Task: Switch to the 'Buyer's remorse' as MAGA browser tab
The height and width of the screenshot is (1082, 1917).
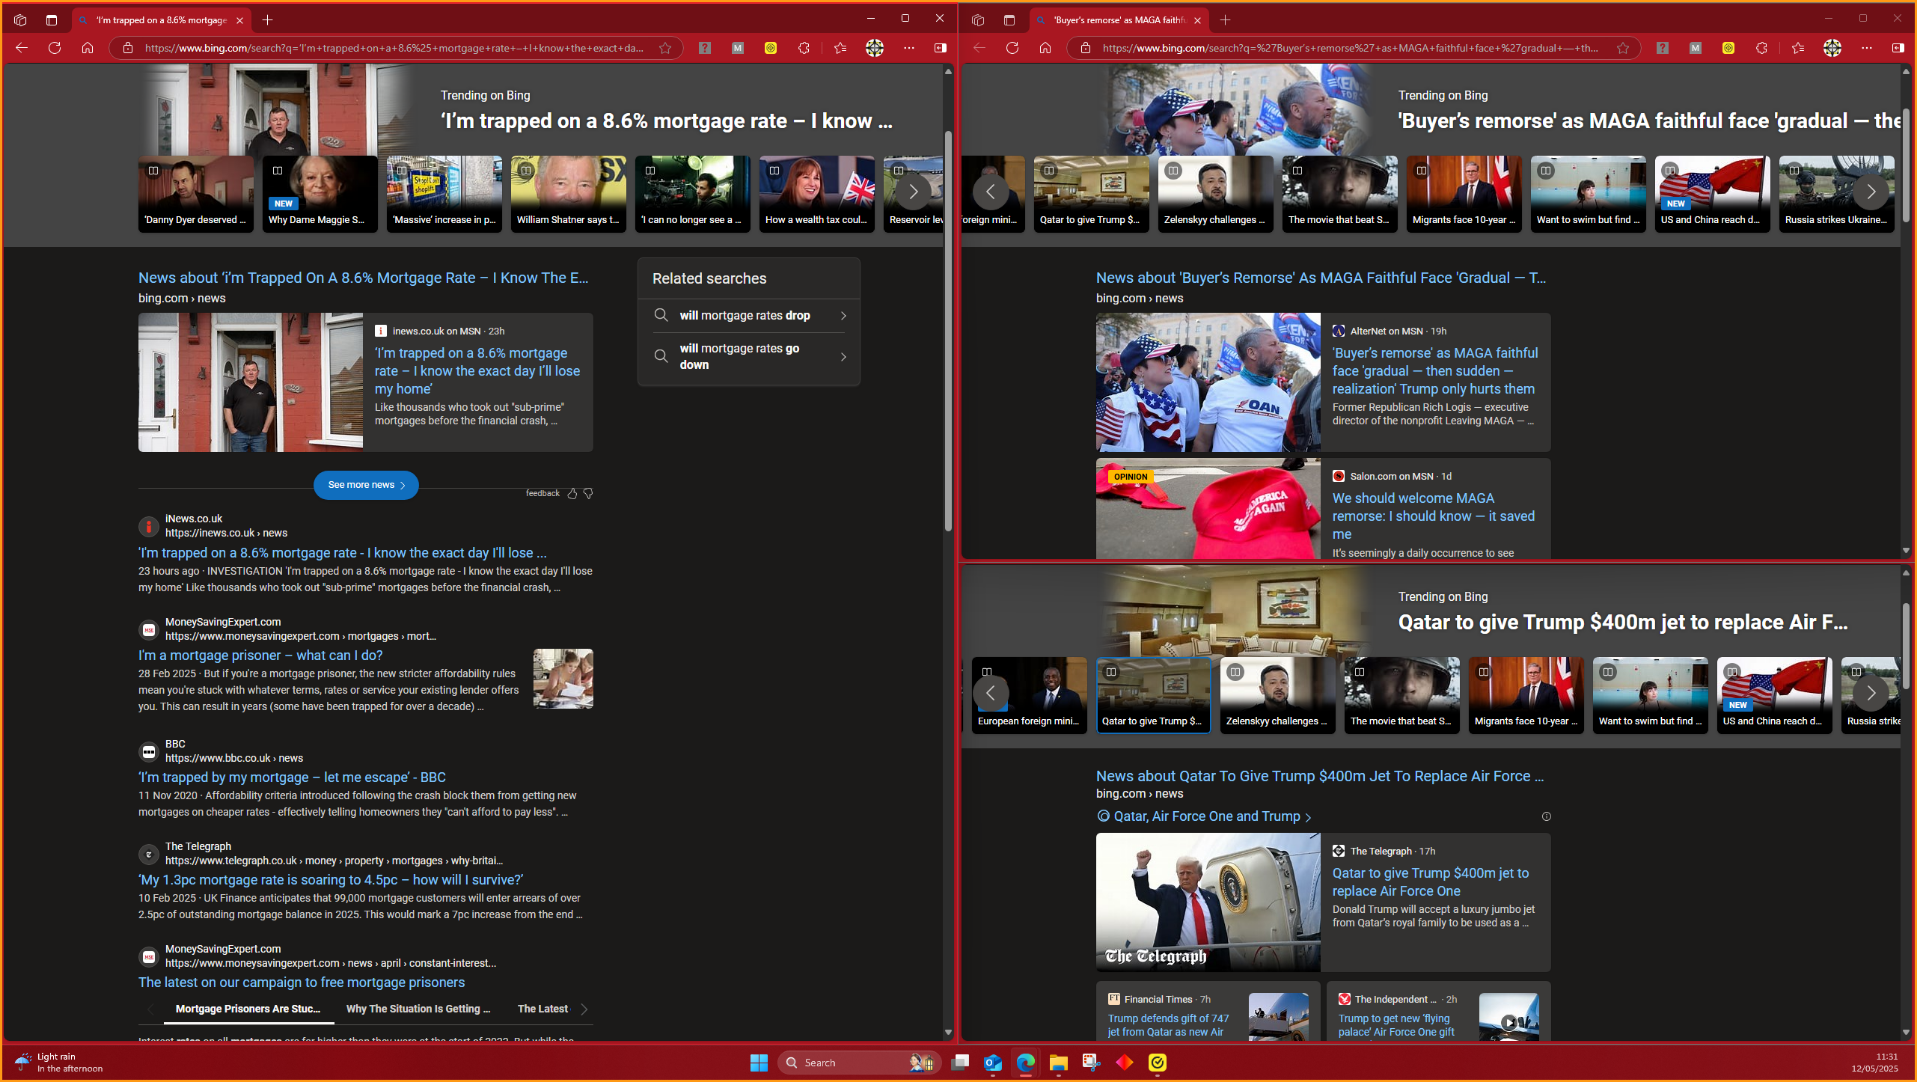Action: 1118,20
